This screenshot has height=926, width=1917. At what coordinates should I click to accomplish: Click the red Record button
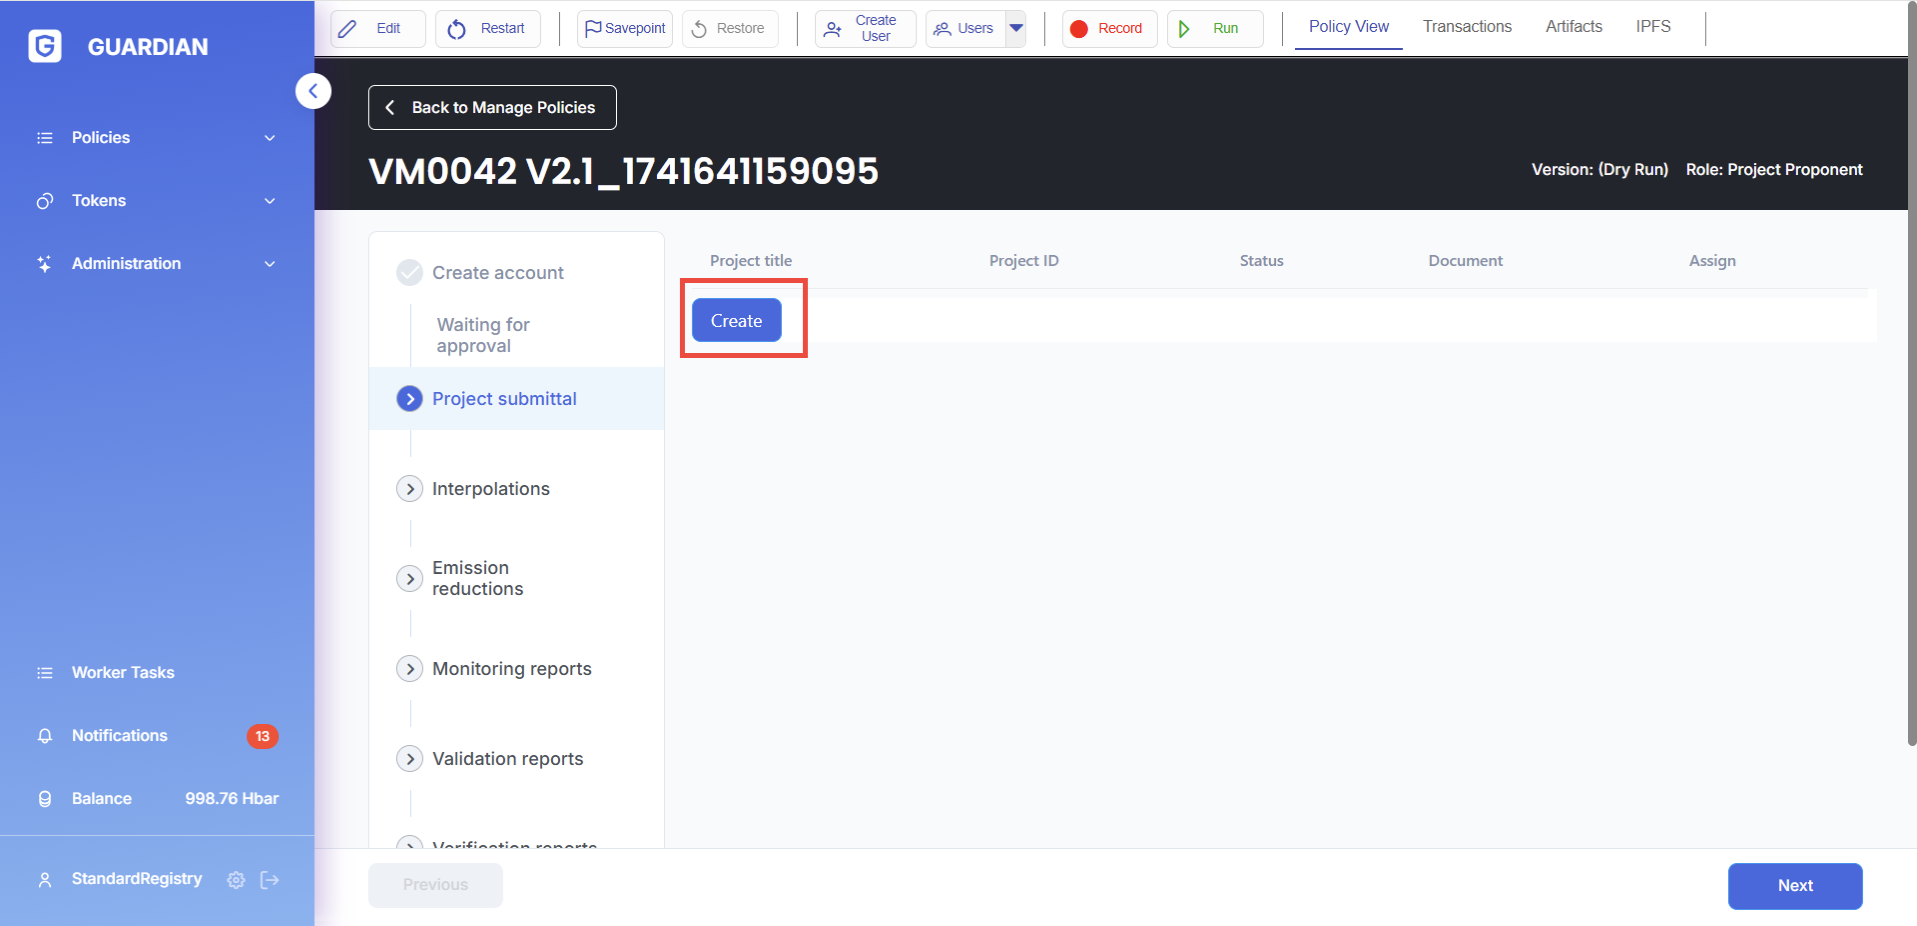[1109, 29]
